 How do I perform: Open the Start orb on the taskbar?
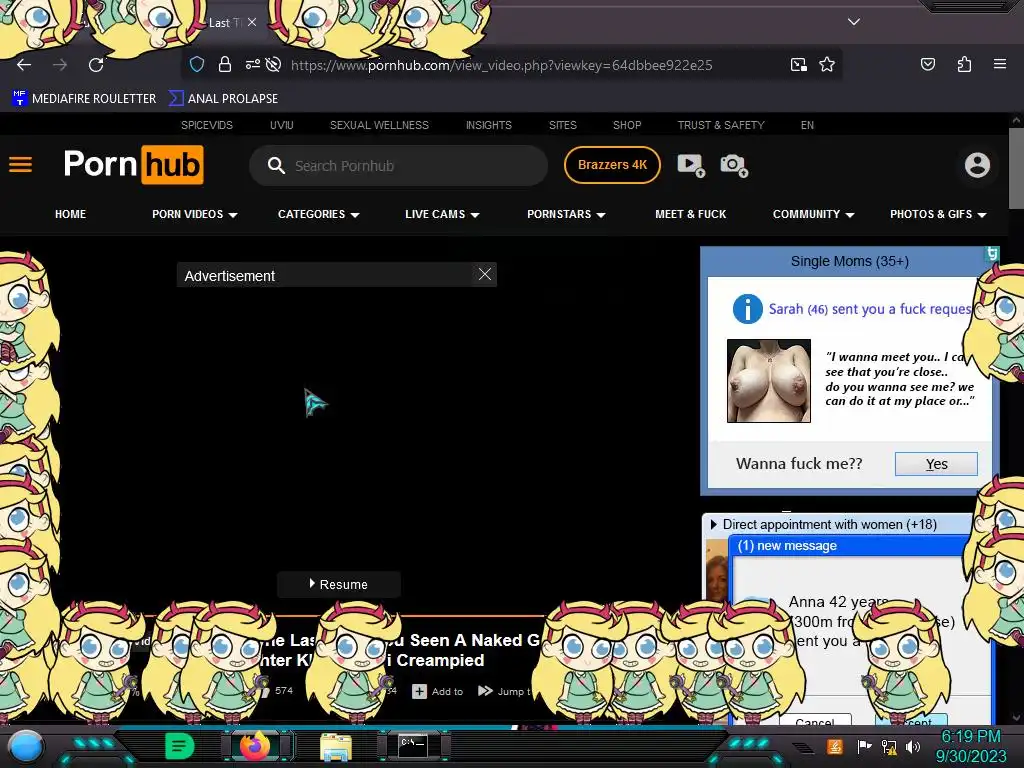click(26, 746)
